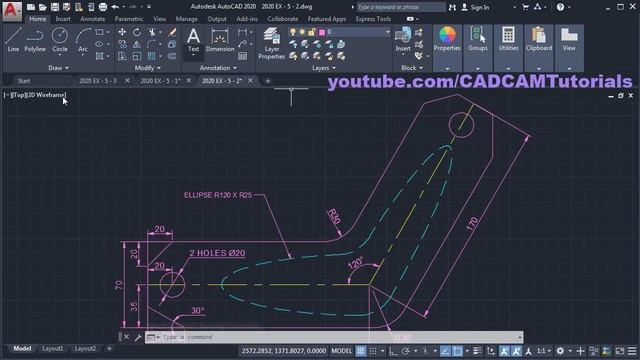
Task: Click the Rotate tool icon
Action: pyautogui.click(x=137, y=32)
